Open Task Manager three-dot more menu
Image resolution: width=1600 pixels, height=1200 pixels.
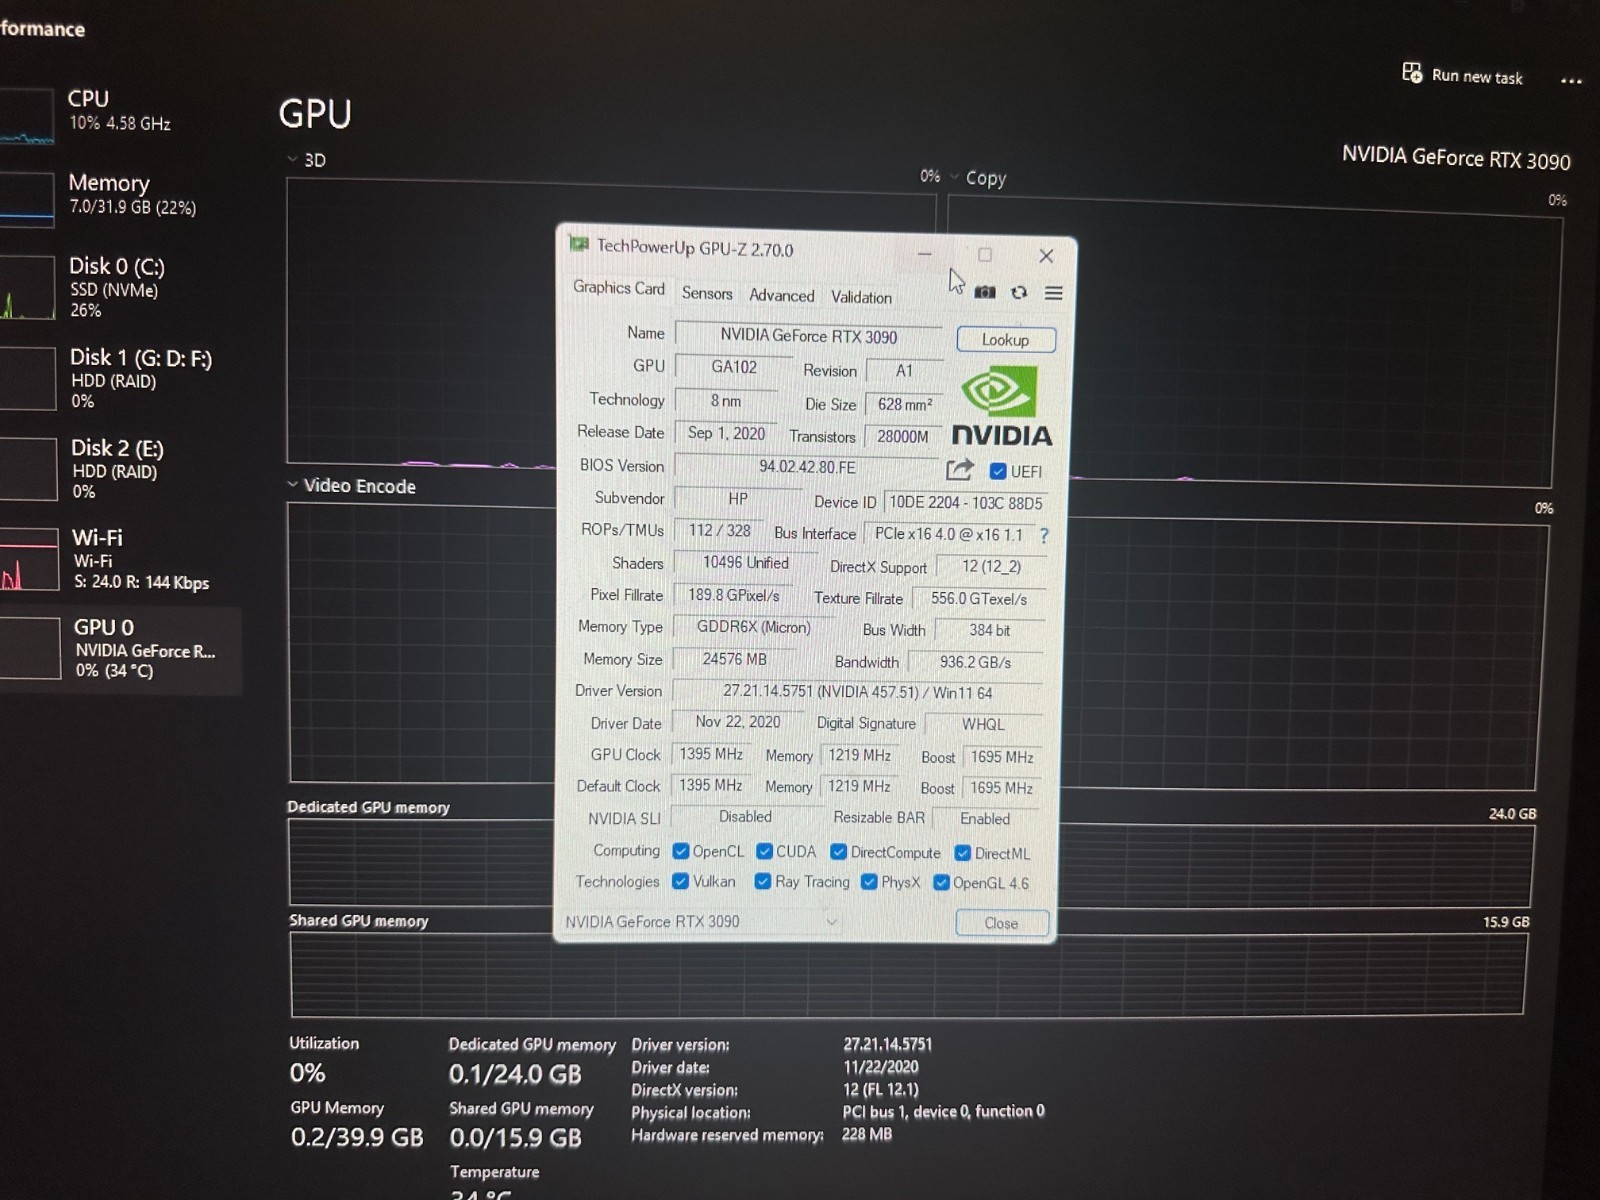click(1571, 81)
